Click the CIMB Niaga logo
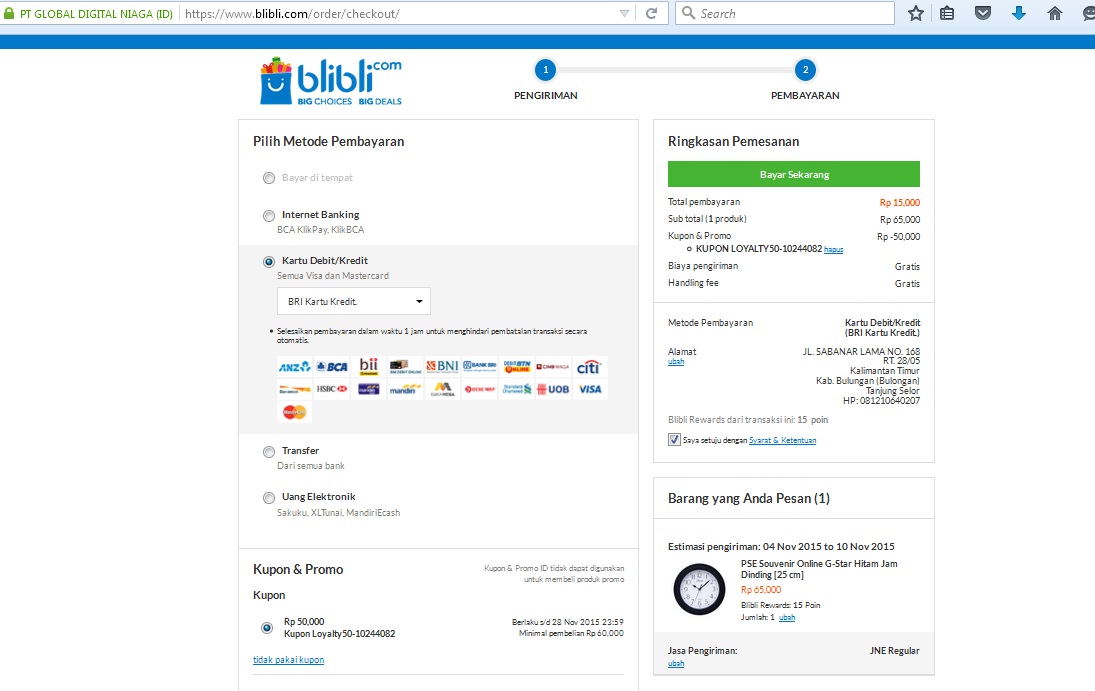The width and height of the screenshot is (1095, 691). coord(553,367)
